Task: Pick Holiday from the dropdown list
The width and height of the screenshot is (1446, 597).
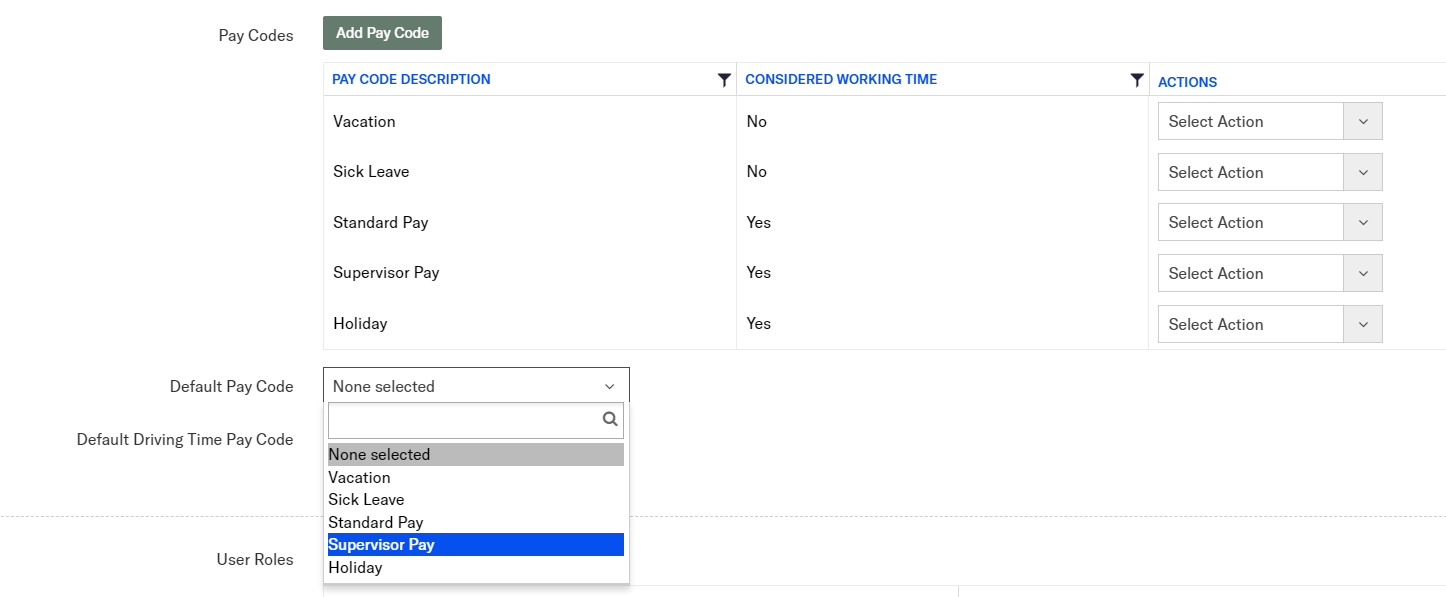Action: coord(355,568)
